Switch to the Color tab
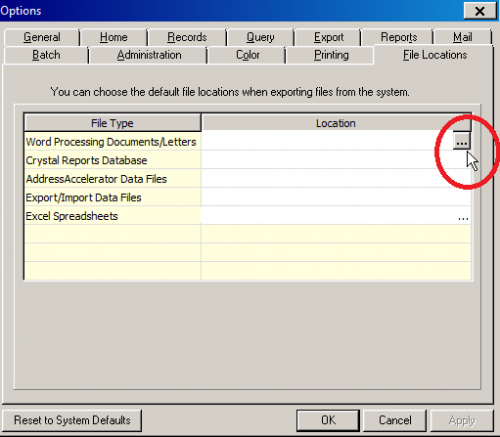 tap(248, 55)
